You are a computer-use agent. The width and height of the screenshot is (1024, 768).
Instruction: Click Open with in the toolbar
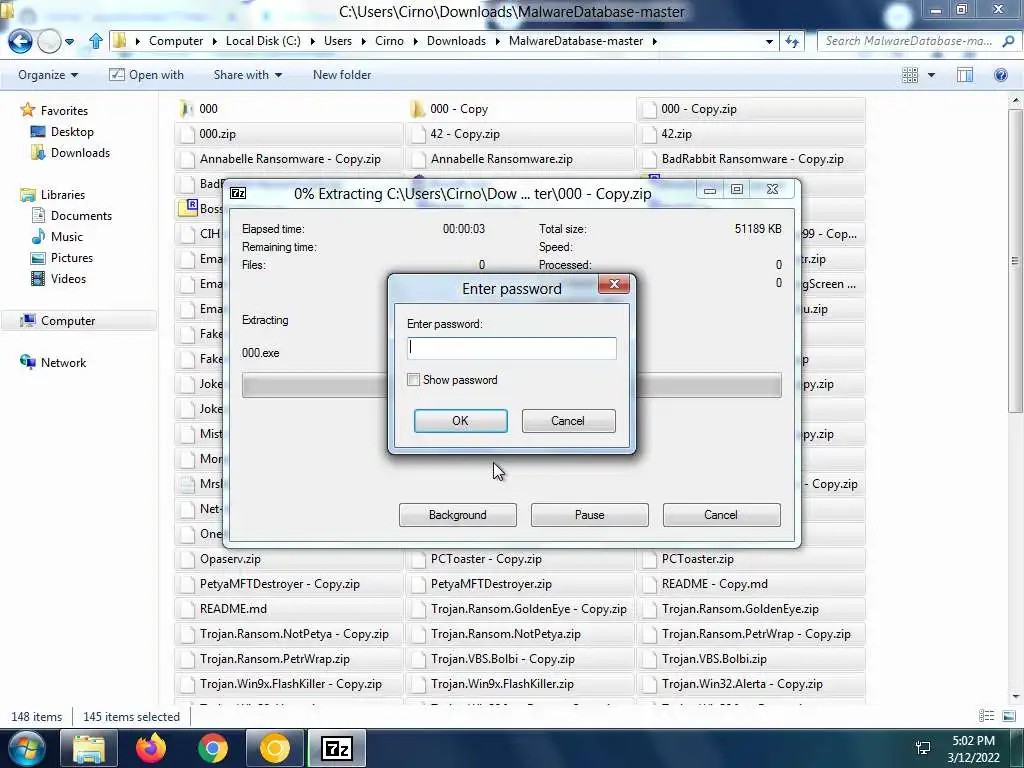(x=146, y=75)
